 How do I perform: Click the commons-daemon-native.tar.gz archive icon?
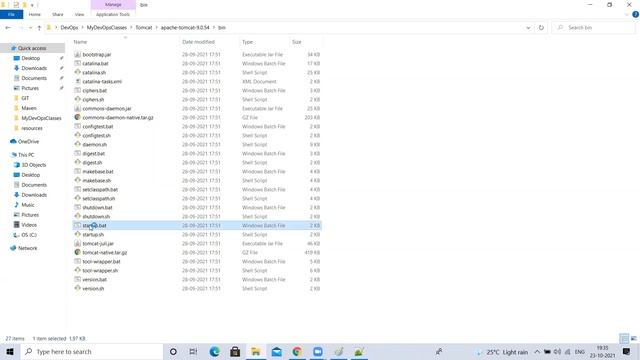(x=78, y=117)
